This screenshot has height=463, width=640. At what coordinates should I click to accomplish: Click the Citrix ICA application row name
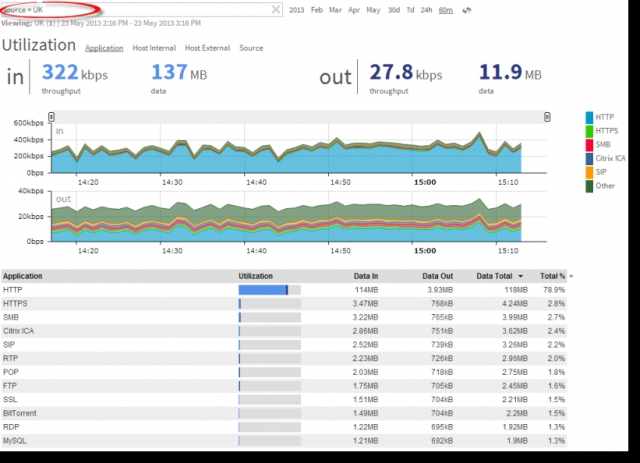pos(18,331)
